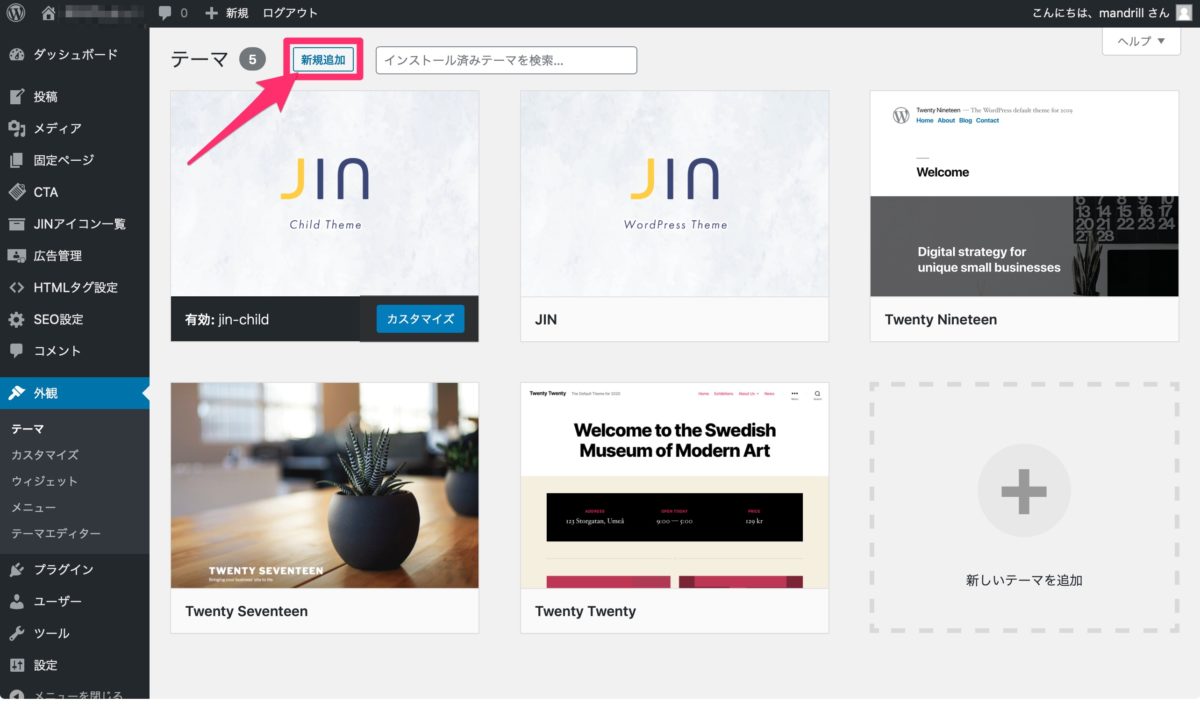Open the Twenty Nineteen theme thumbnail
The width and height of the screenshot is (1200, 718).
[x=1024, y=194]
